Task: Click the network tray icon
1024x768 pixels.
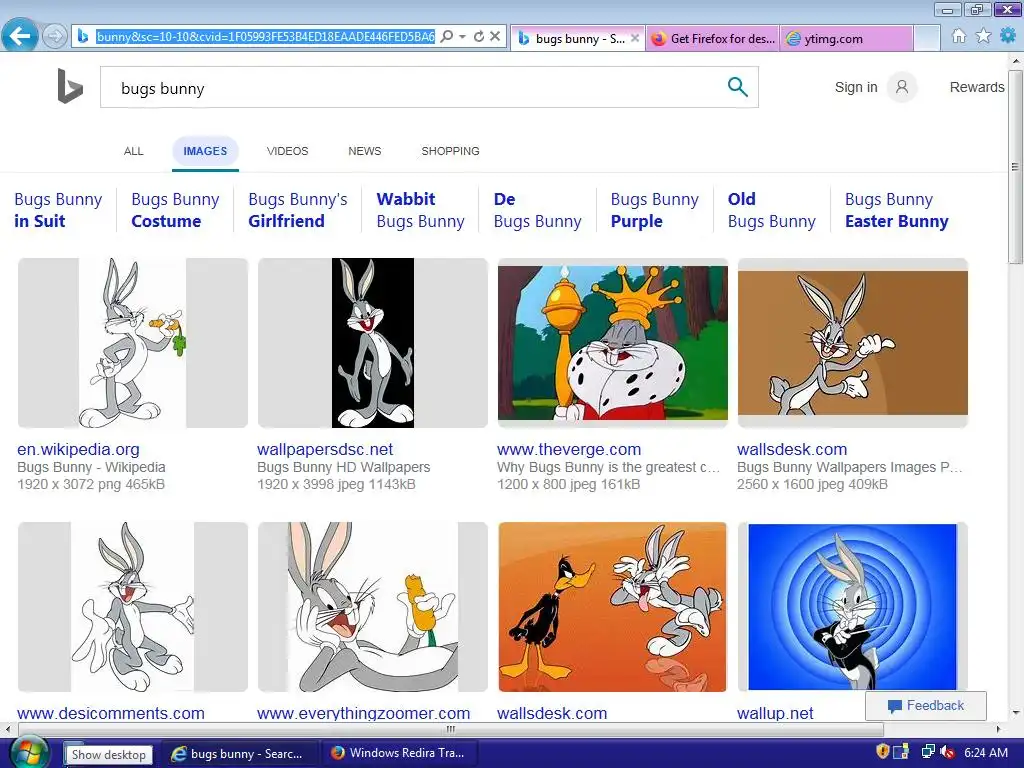Action: click(x=927, y=752)
